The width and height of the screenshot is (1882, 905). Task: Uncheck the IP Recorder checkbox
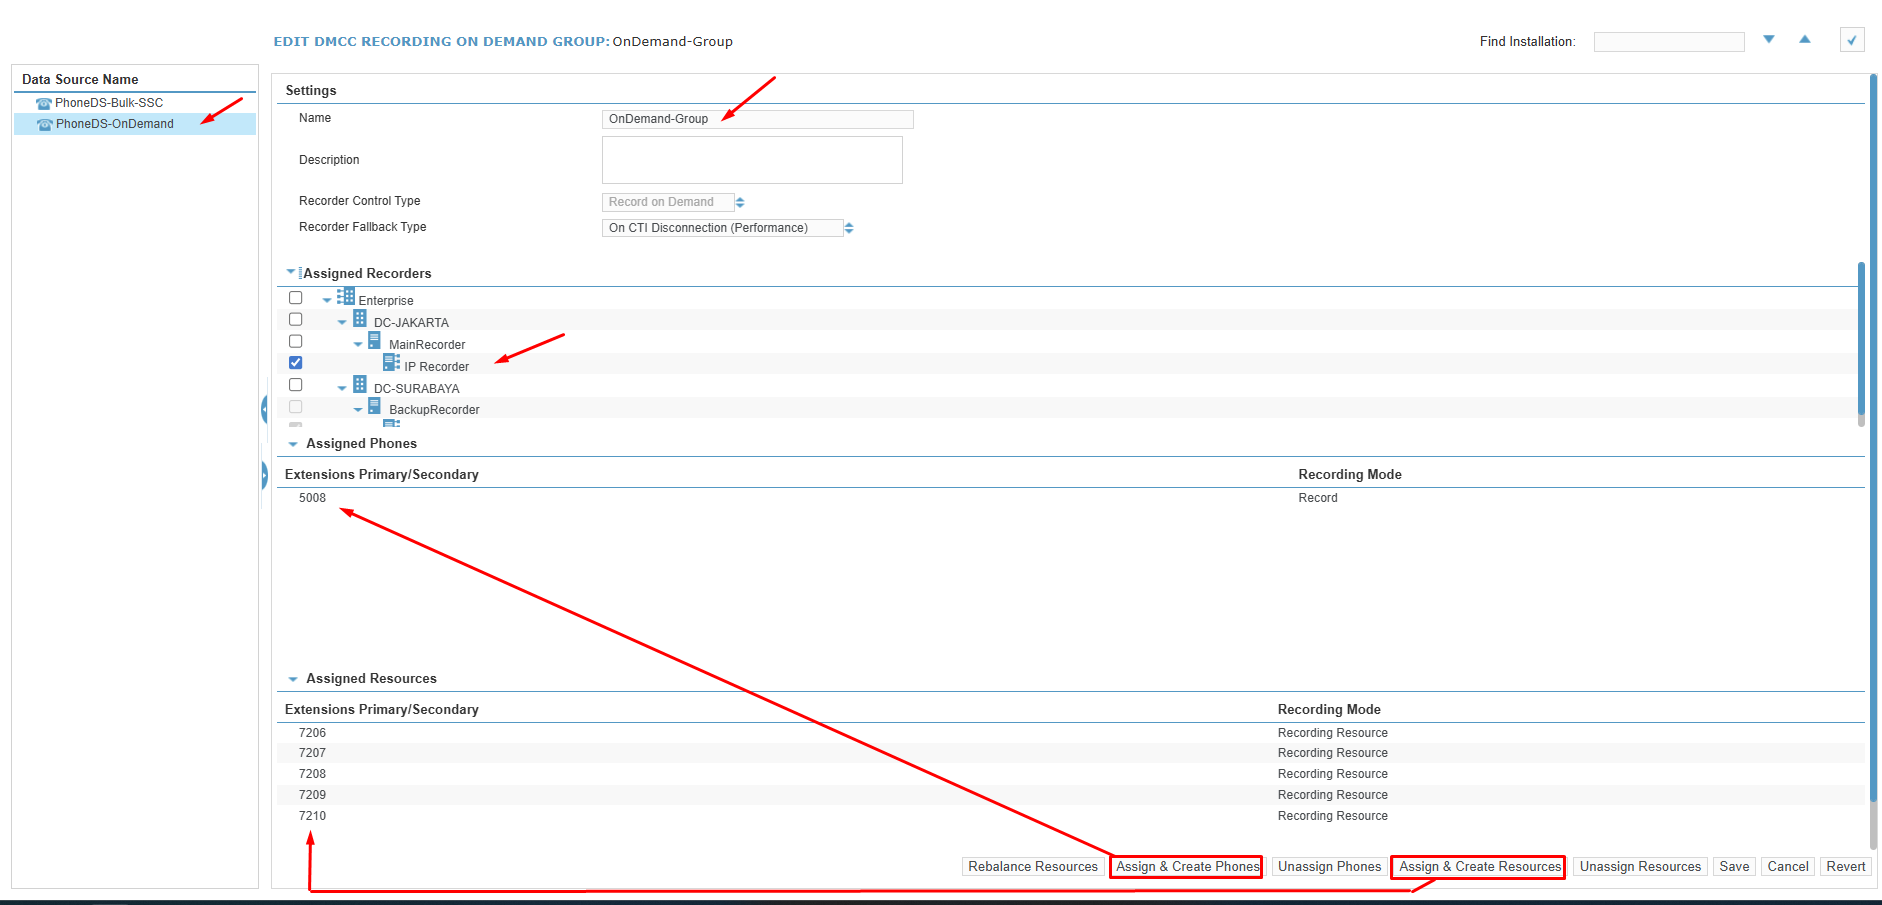pyautogui.click(x=296, y=363)
